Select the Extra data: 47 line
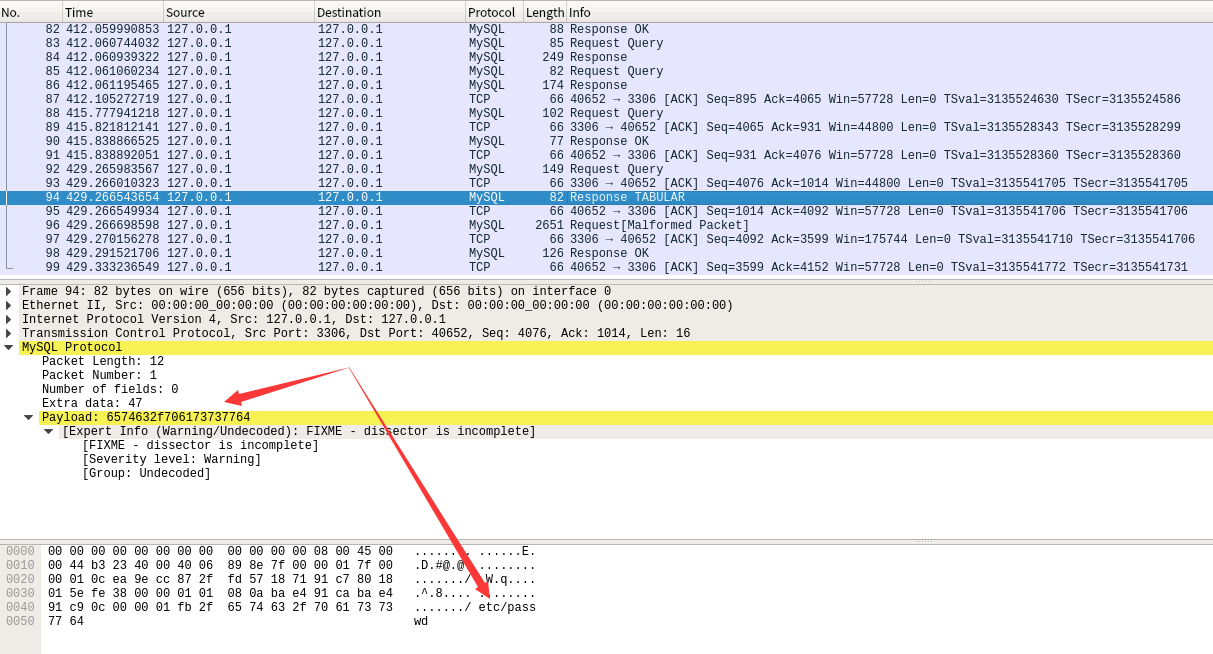The image size is (1213, 654). pyautogui.click(x=92, y=404)
